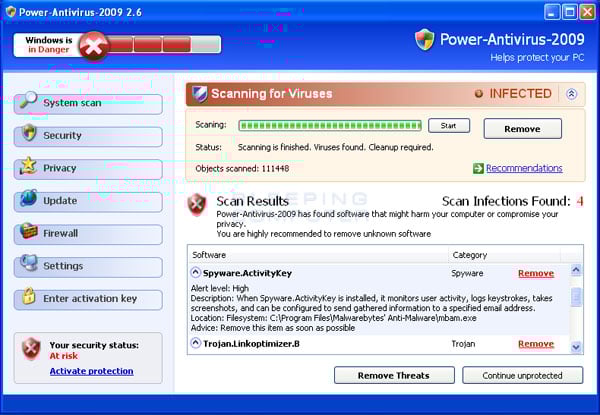
Task: Click the Spyware category cell
Action: [467, 273]
